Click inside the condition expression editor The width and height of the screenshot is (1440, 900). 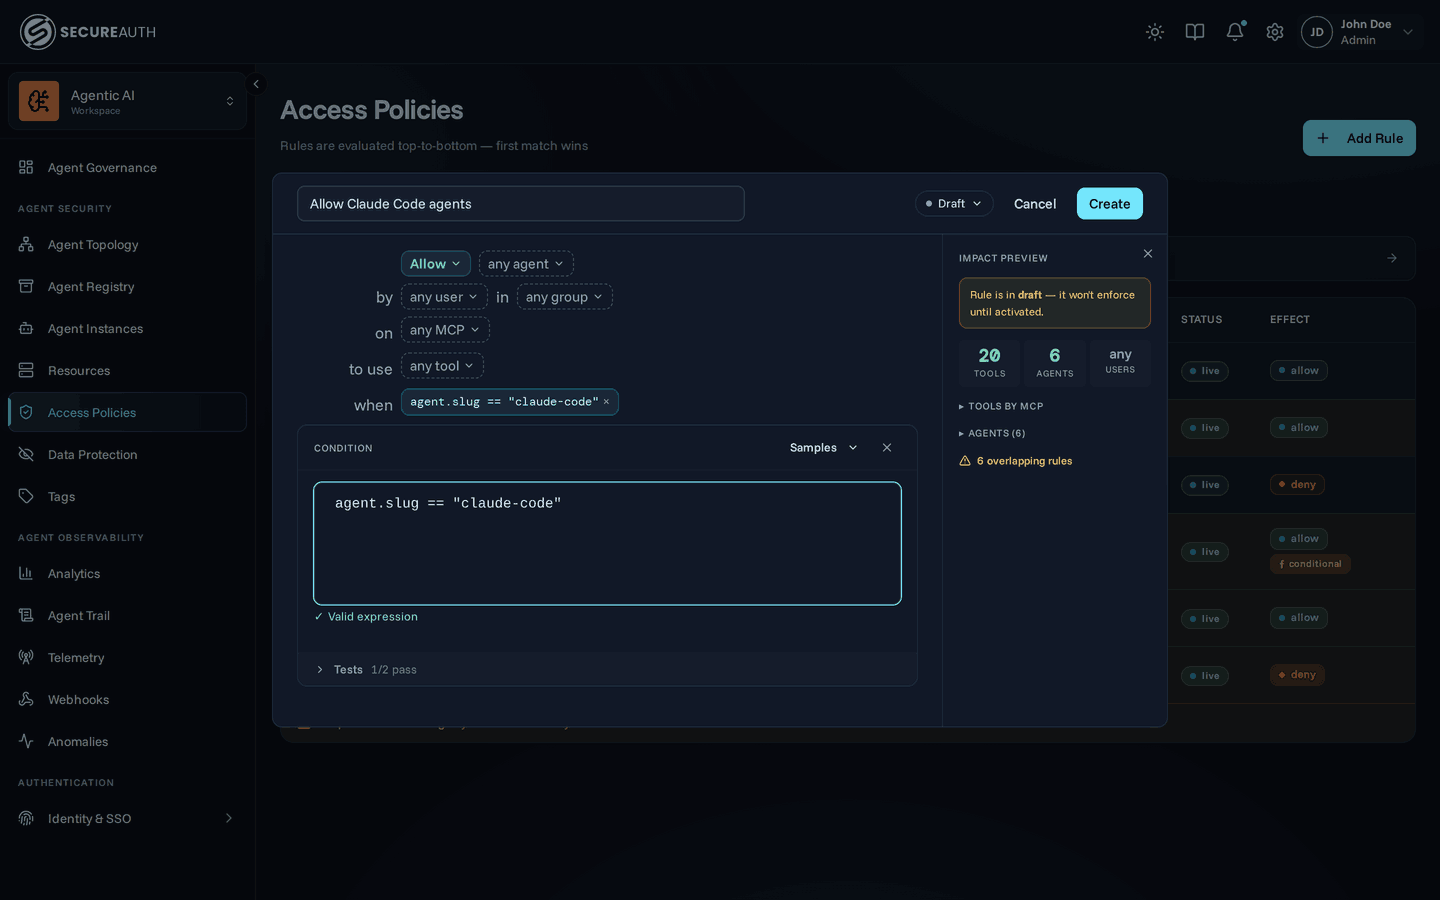(607, 544)
